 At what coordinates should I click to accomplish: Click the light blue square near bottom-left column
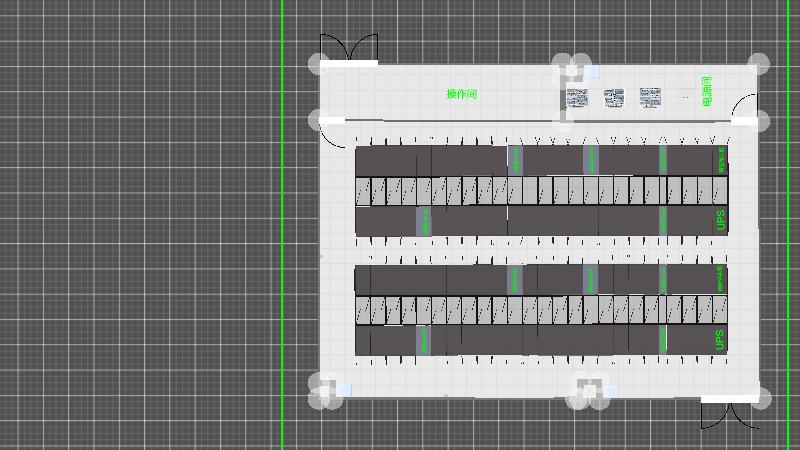point(345,389)
